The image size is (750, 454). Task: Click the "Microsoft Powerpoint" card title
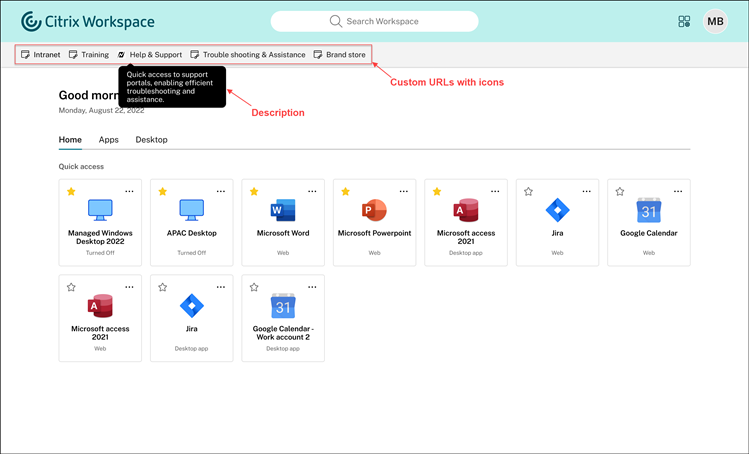(375, 233)
